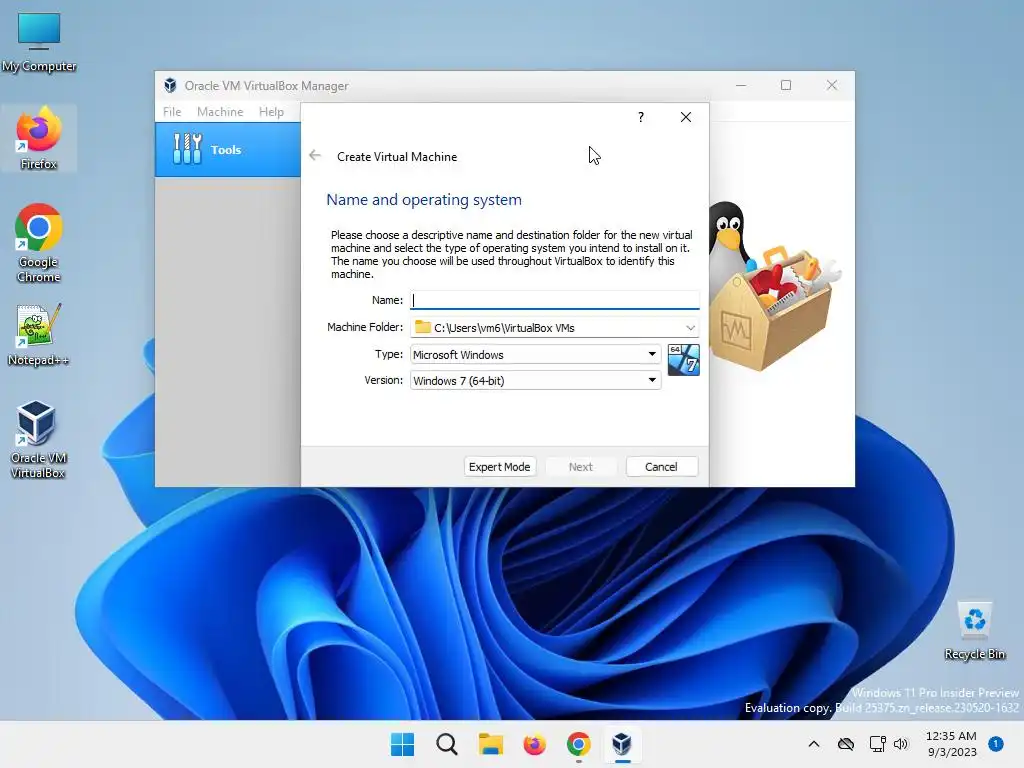The width and height of the screenshot is (1024, 768).
Task: Open the Recycle Bin icon
Action: click(x=974, y=630)
